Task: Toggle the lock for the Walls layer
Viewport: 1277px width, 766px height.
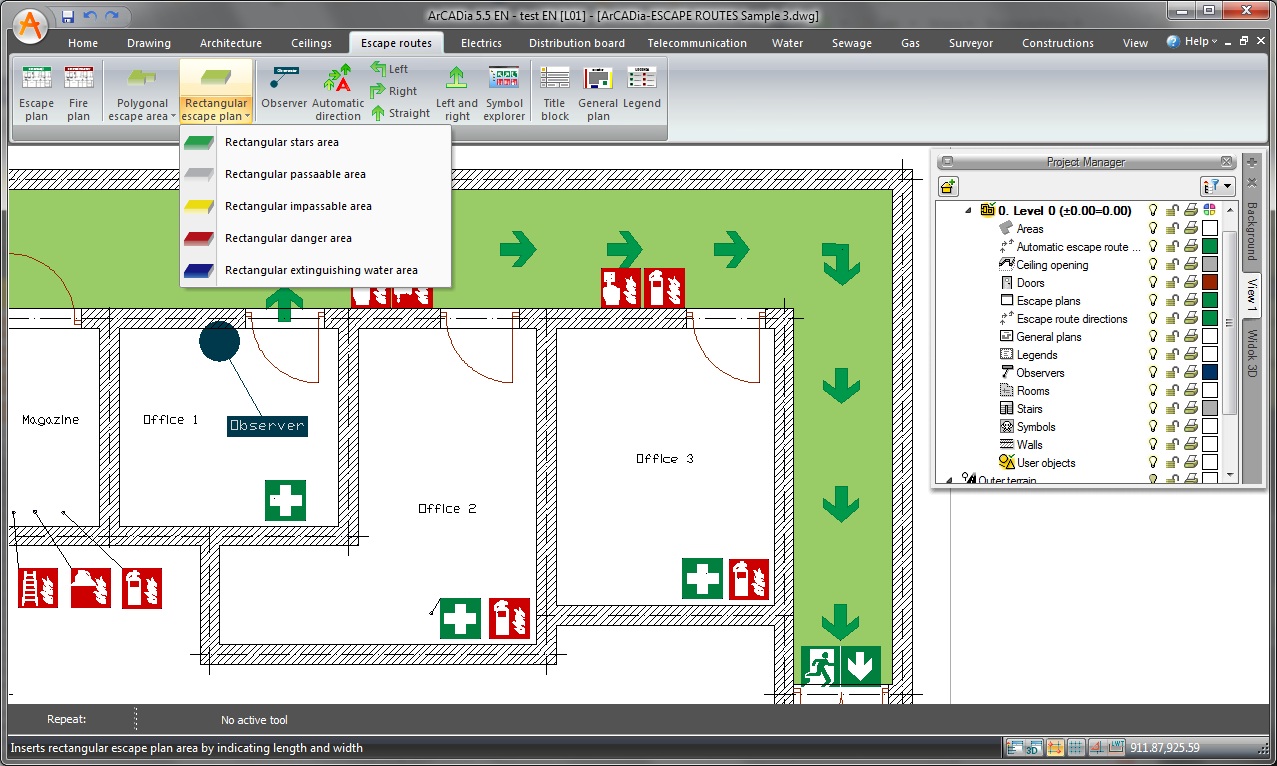Action: point(1171,445)
